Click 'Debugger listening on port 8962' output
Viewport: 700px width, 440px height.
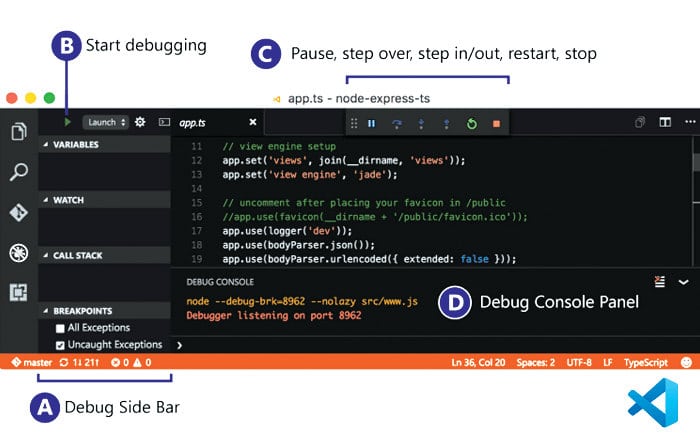click(x=274, y=315)
